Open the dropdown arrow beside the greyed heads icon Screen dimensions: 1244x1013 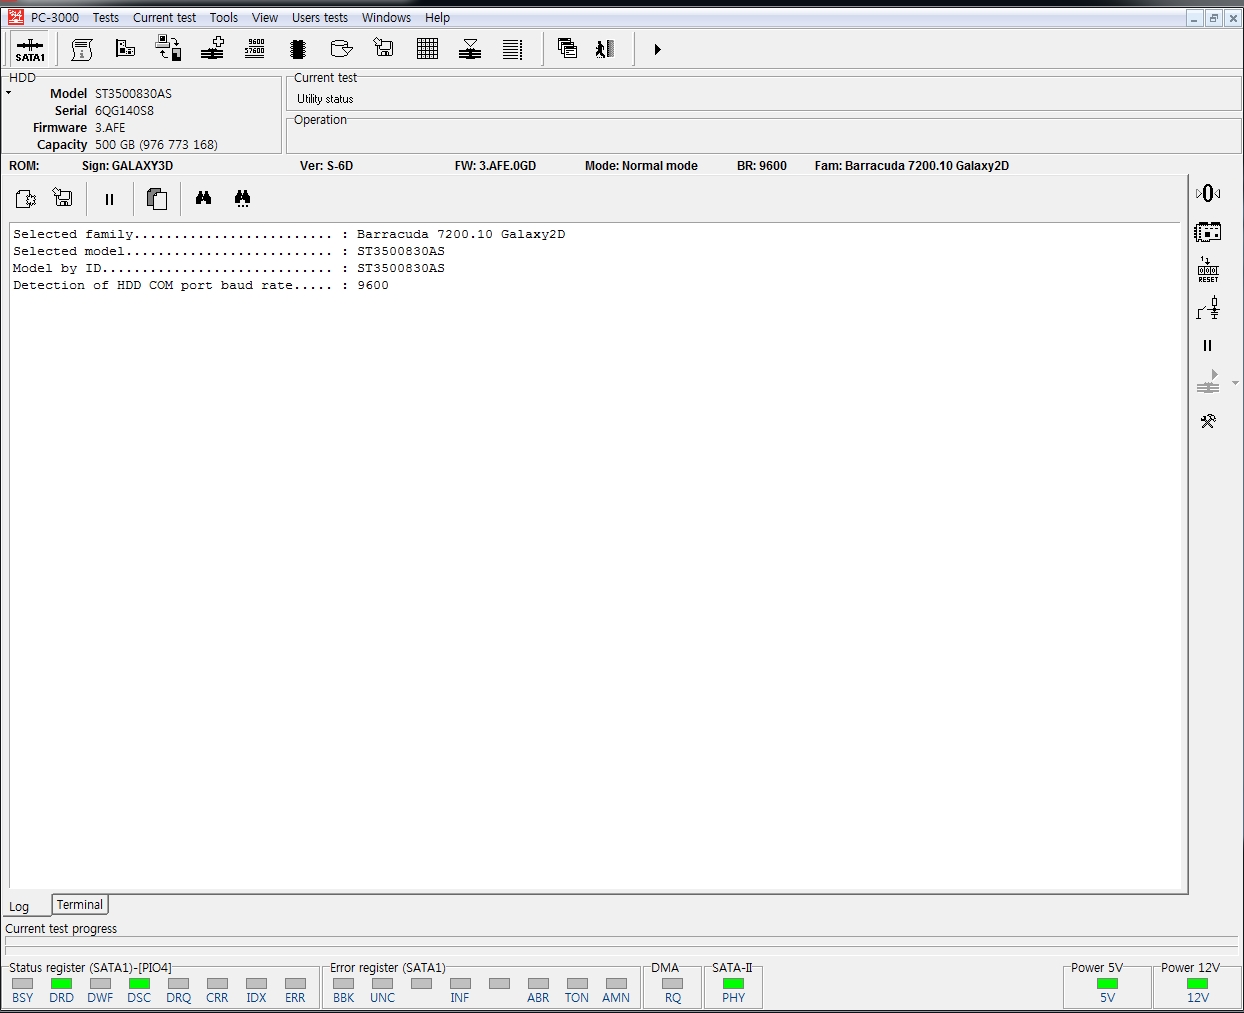pos(1235,383)
